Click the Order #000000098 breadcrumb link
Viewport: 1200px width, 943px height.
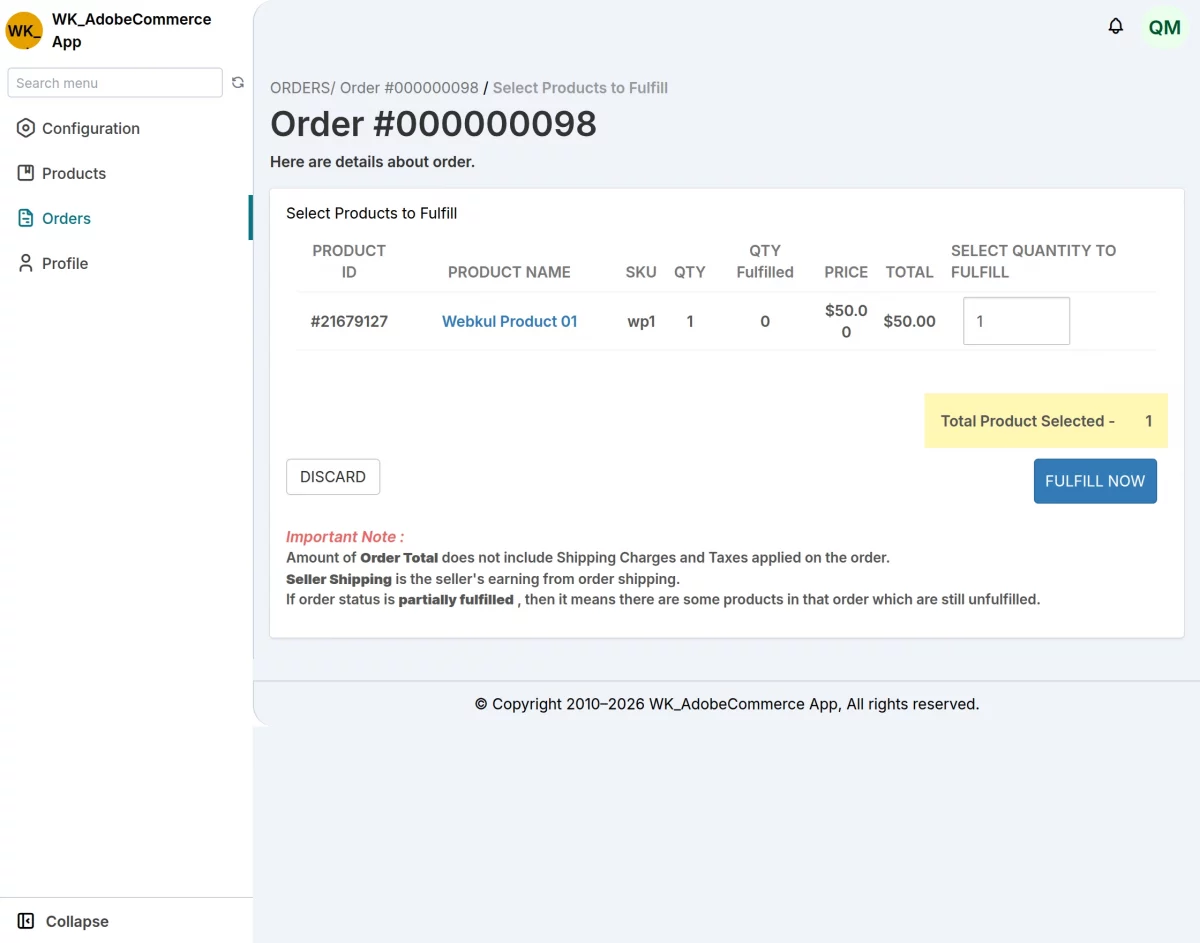point(409,88)
